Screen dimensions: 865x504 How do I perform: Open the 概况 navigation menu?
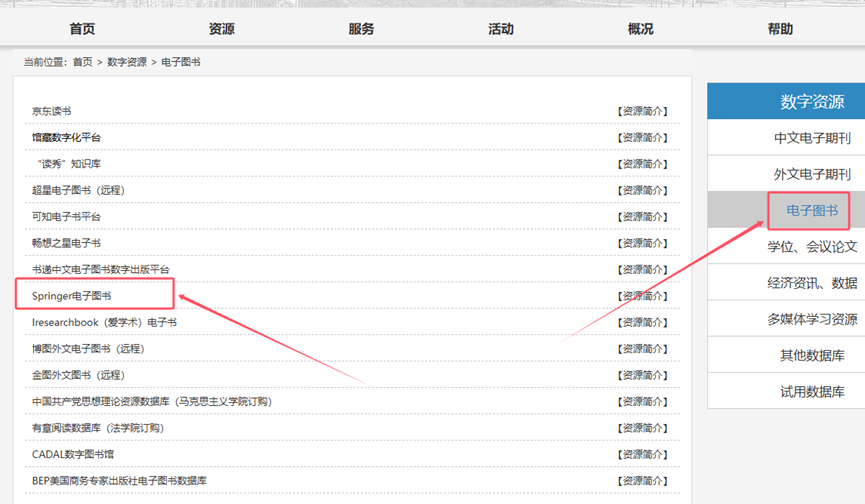coord(640,29)
